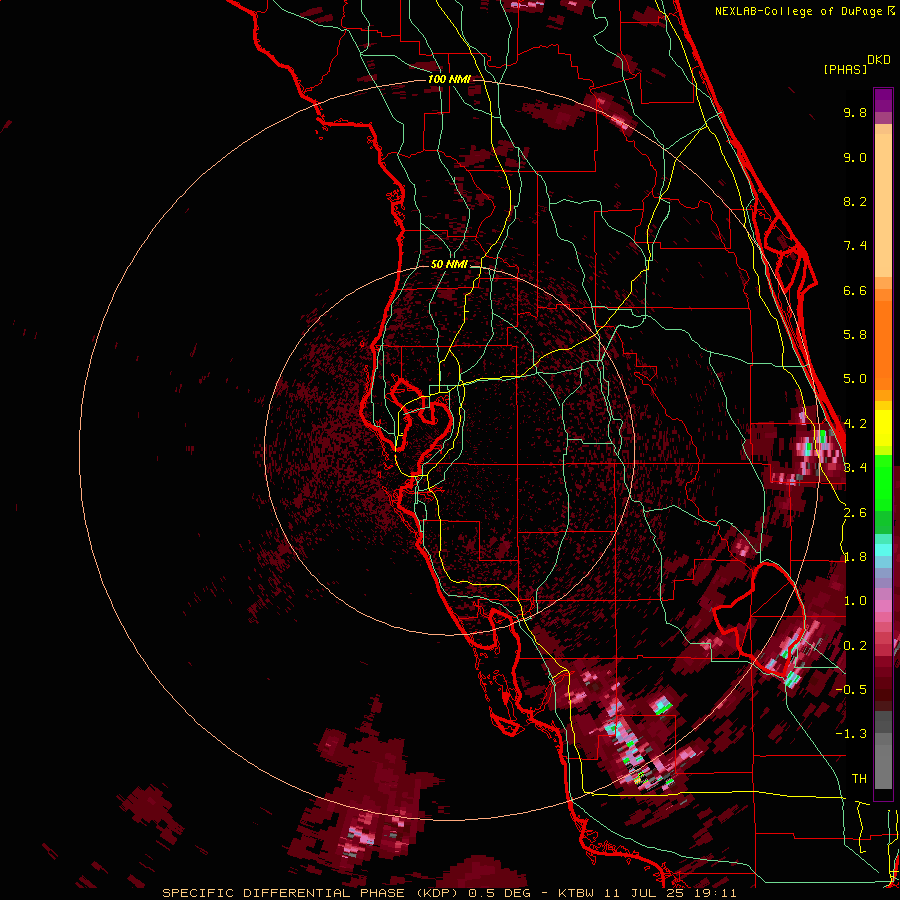The height and width of the screenshot is (900, 900).
Task: Click the NEXLAB-College of DuPage credit text
Action: tap(804, 11)
